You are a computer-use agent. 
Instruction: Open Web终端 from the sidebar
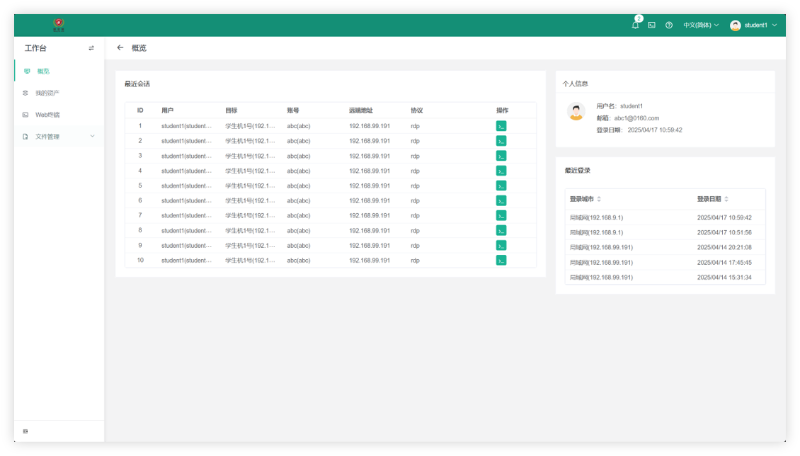point(48,115)
